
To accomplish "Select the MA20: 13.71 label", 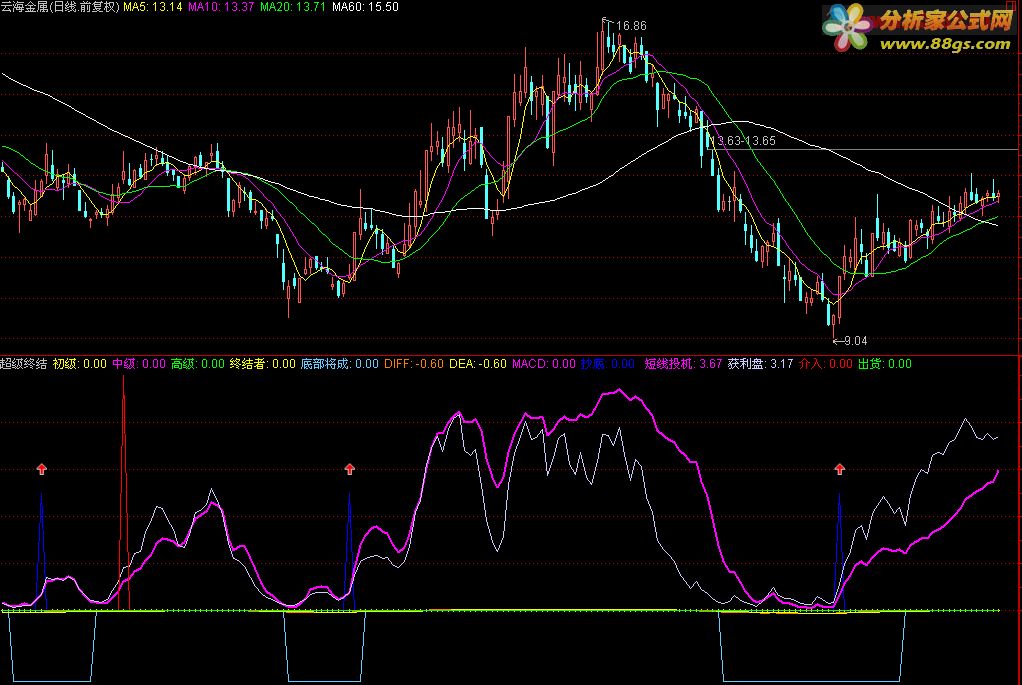I will coord(293,7).
